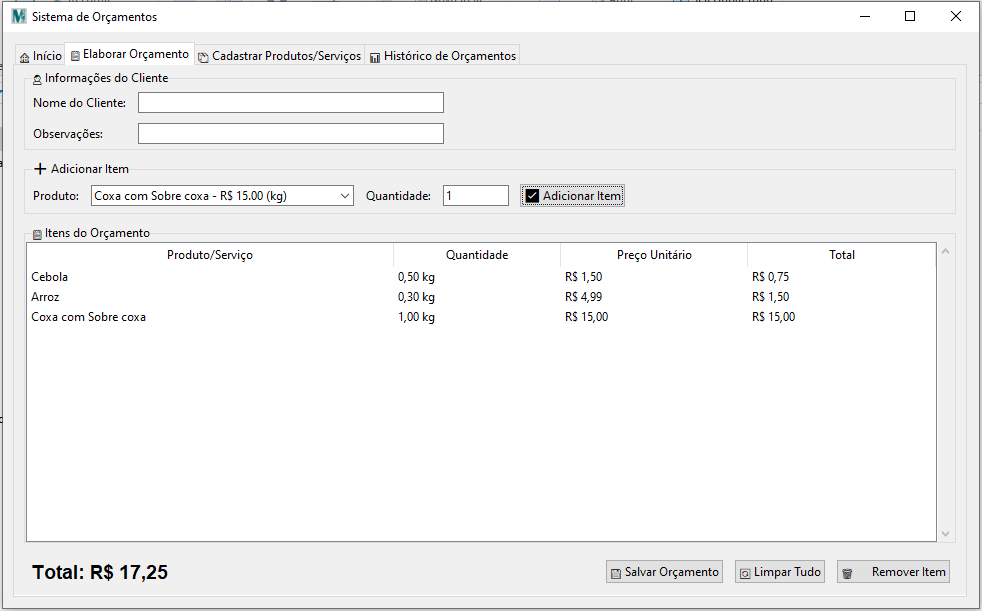
Task: Open the Produto dropdown list
Action: click(x=345, y=196)
